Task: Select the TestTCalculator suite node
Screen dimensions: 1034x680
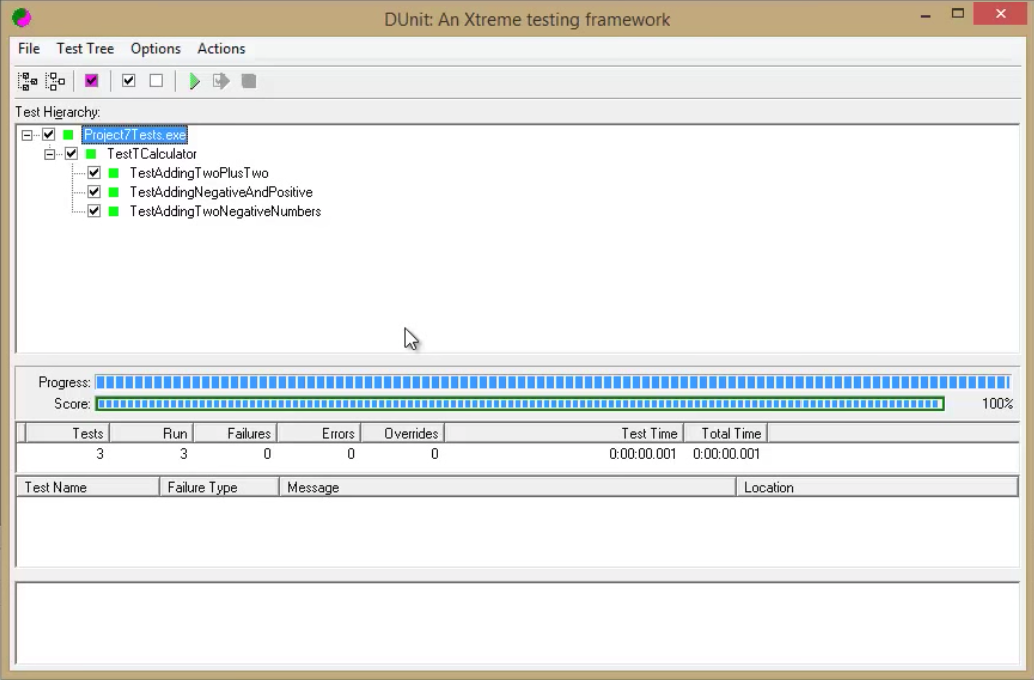Action: pos(152,154)
